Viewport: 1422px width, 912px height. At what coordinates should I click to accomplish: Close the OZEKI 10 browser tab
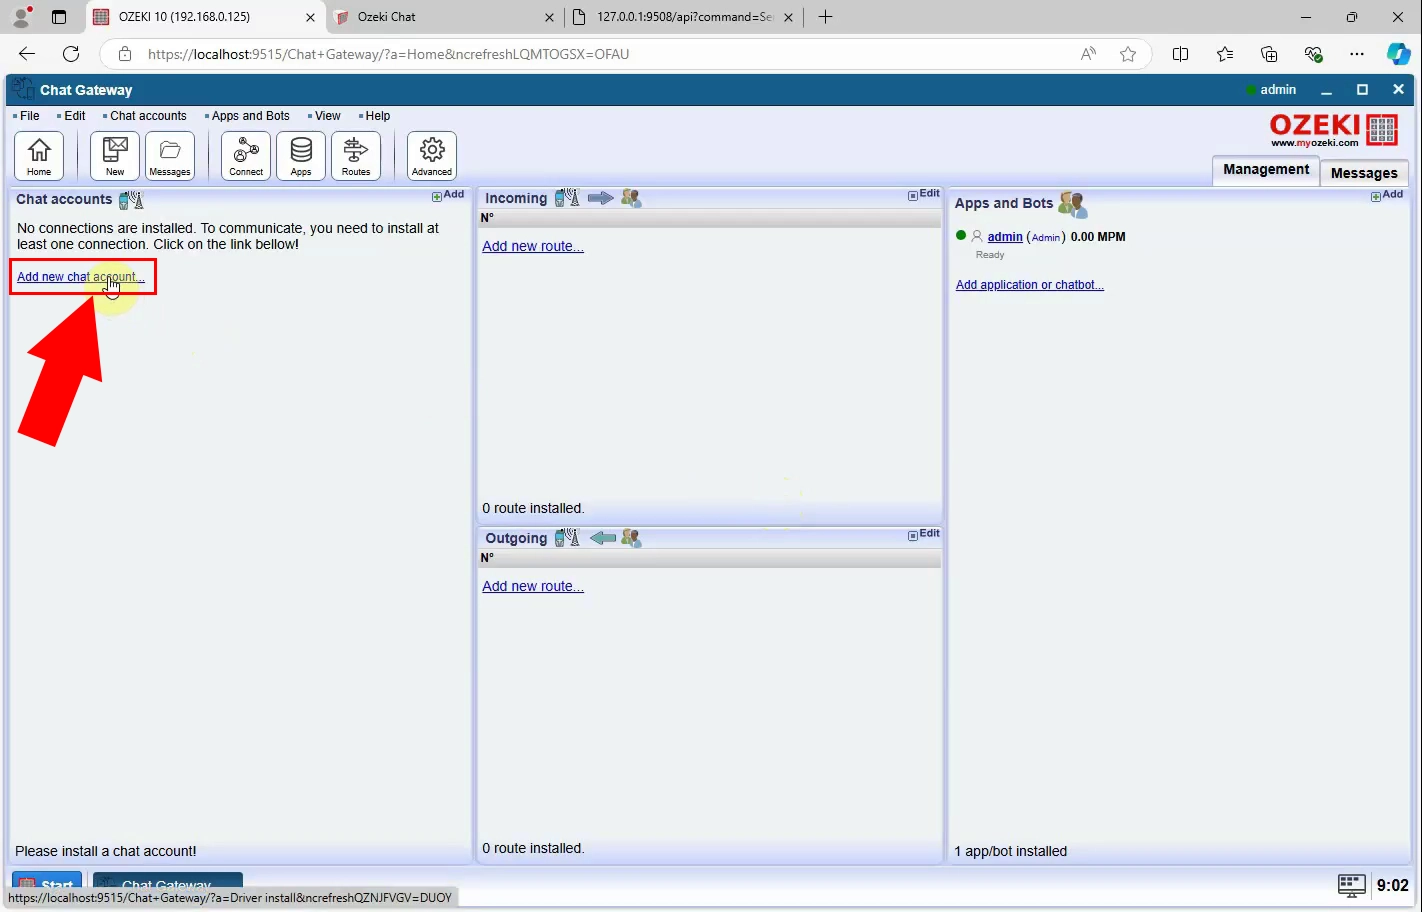click(x=310, y=17)
